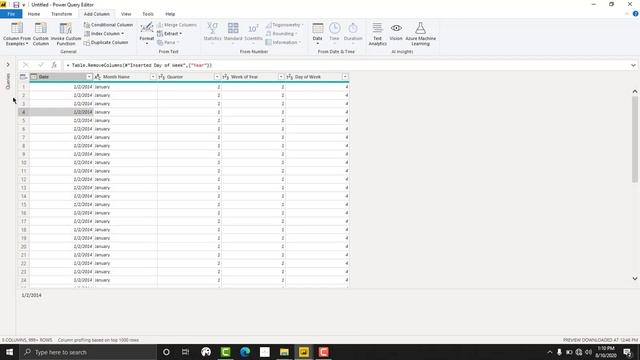Click the Save icon in title bar
The width and height of the screenshot is (640, 360).
pyautogui.click(x=16, y=4)
